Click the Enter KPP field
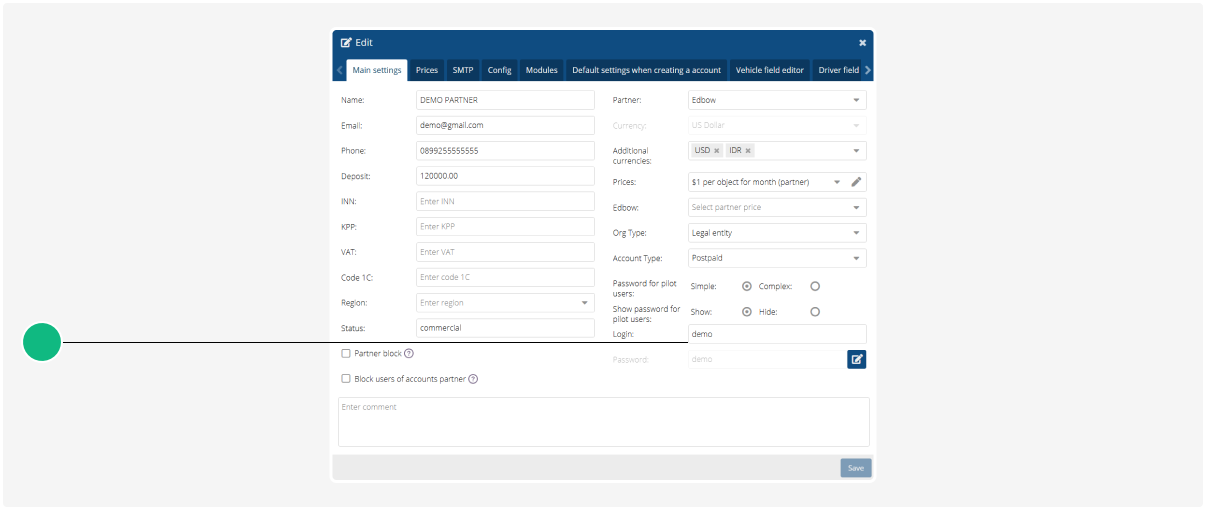 [505, 227]
